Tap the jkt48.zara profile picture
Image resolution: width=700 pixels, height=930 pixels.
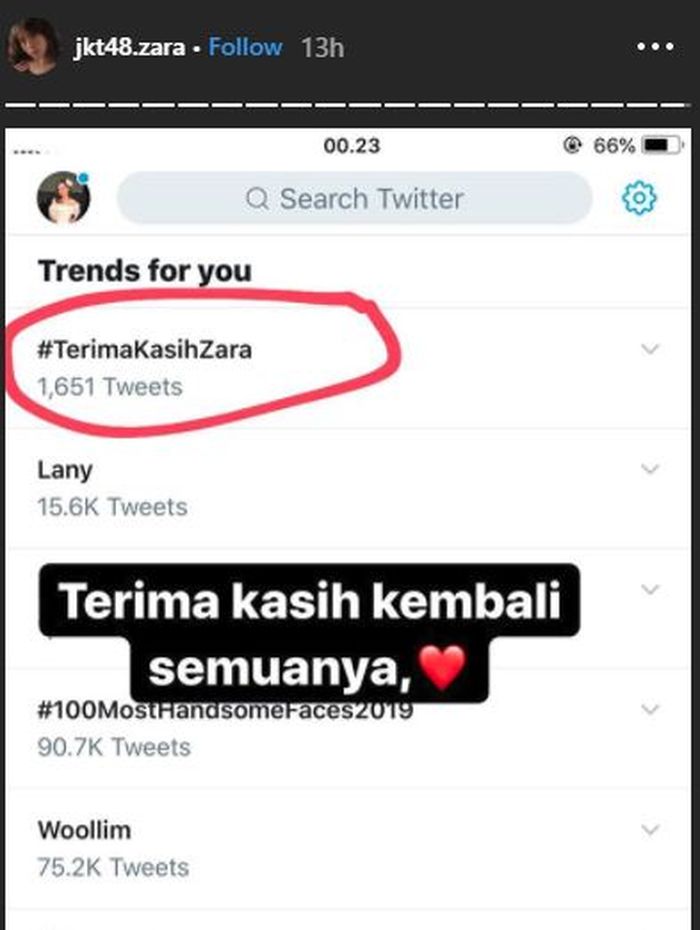point(33,46)
